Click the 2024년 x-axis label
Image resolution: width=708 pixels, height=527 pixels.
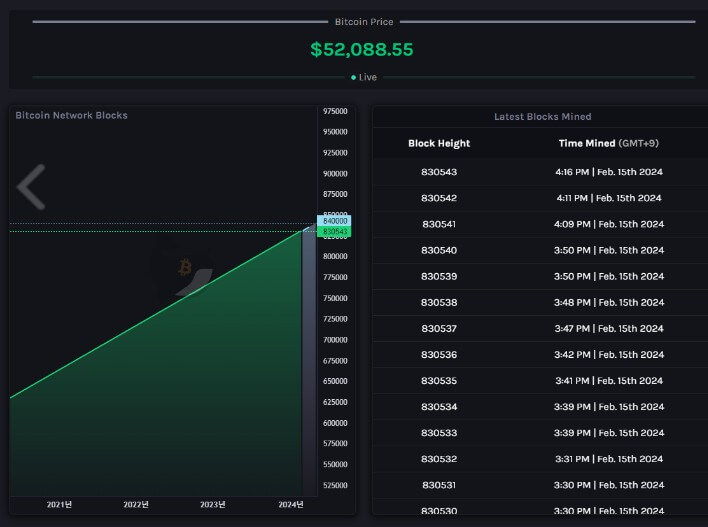pyautogui.click(x=291, y=504)
